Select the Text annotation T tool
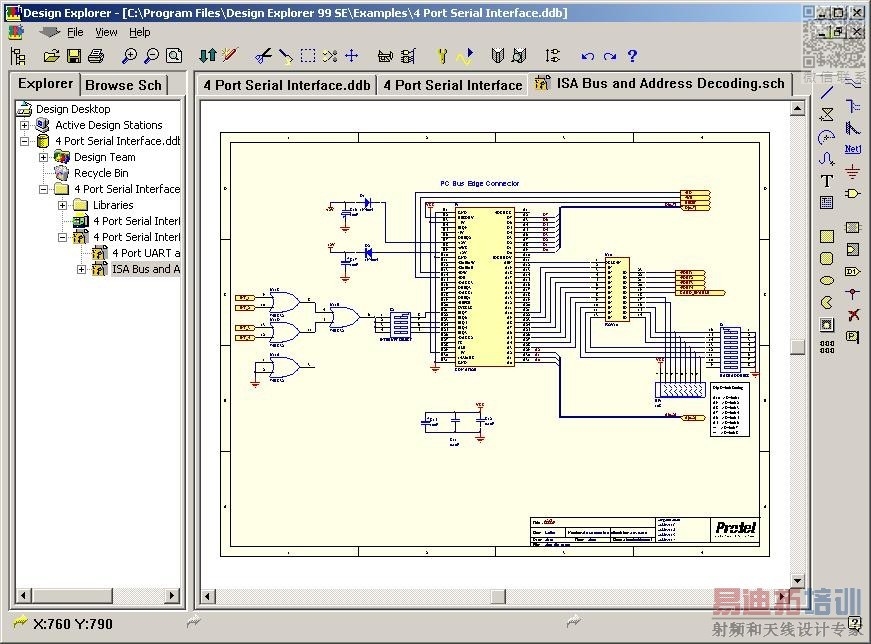Viewport: 871px width, 644px height. tap(827, 181)
